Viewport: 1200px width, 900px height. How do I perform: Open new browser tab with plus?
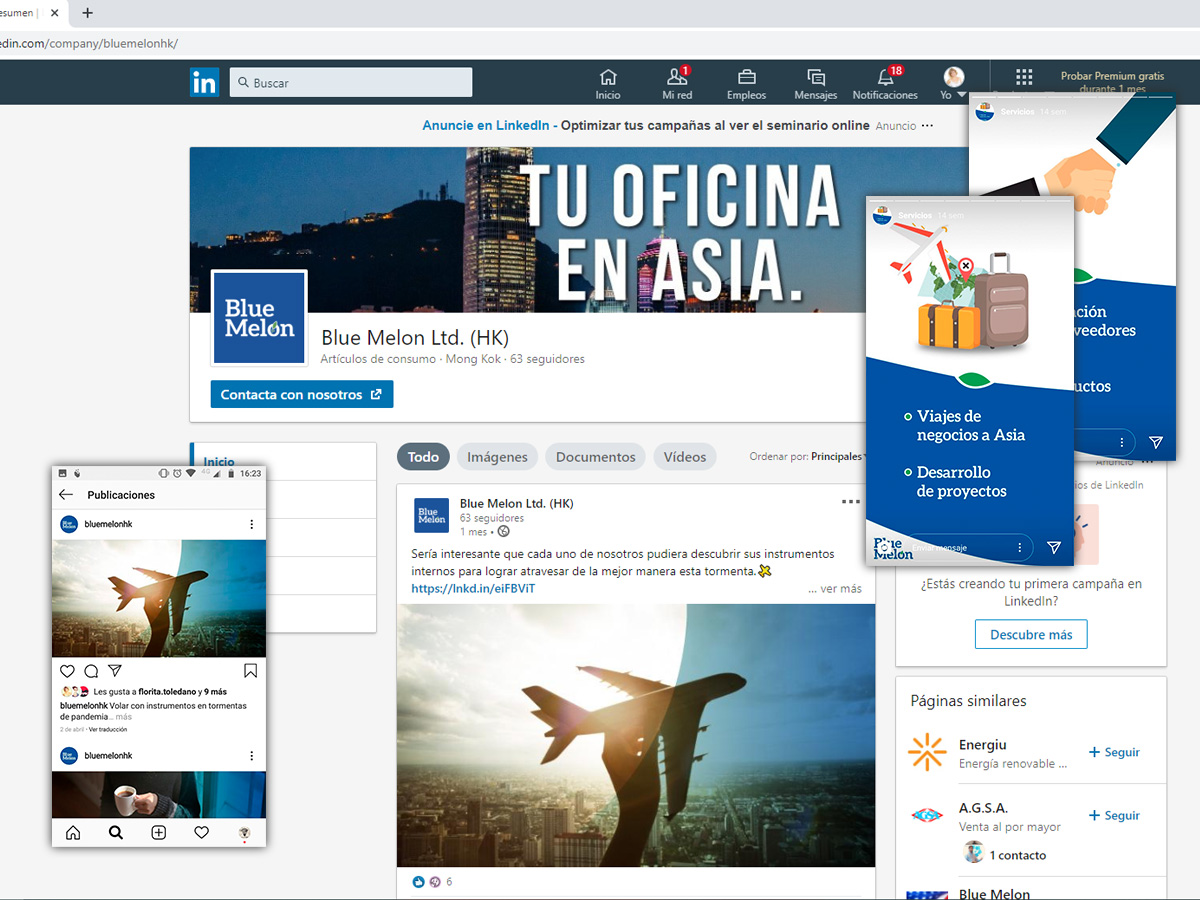click(88, 13)
